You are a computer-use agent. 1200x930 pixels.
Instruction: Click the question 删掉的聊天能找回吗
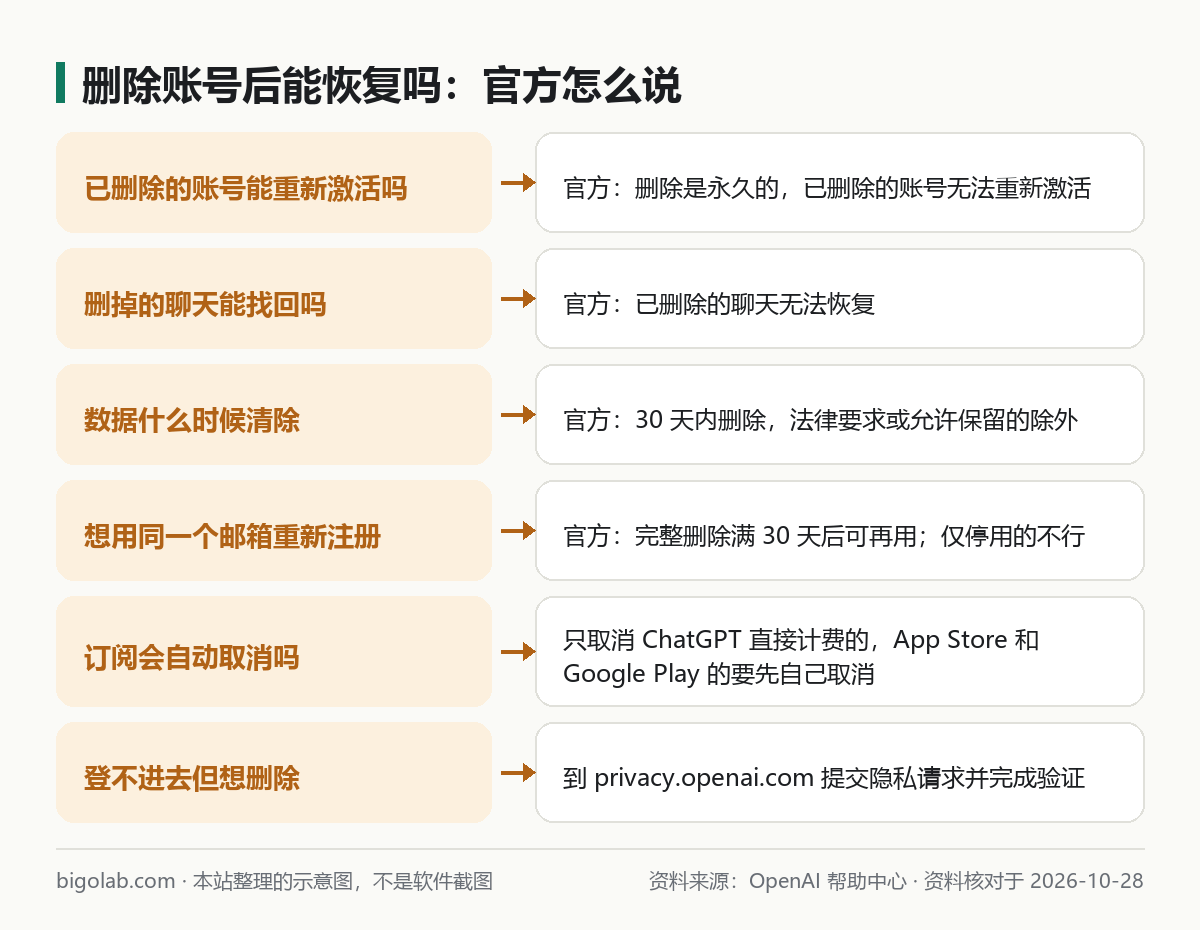[274, 299]
